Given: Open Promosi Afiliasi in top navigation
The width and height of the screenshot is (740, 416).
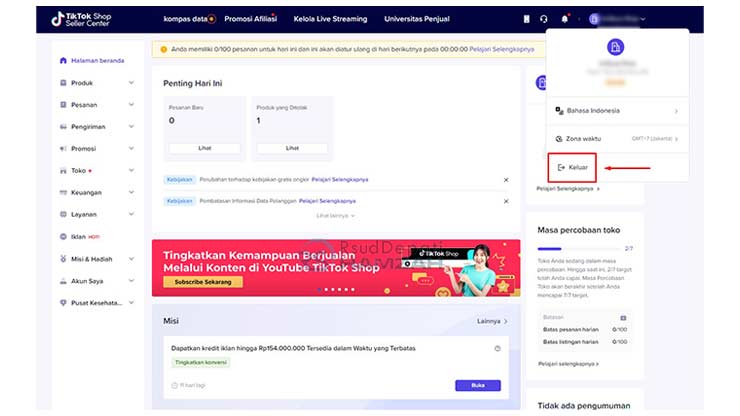Looking at the screenshot, I should pyautogui.click(x=251, y=19).
